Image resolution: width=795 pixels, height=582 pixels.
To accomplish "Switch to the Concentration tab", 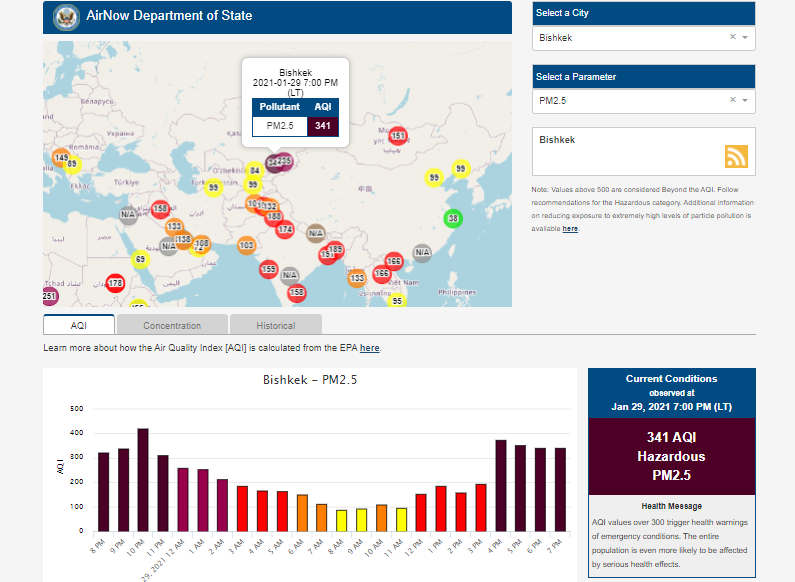I will 172,325.
